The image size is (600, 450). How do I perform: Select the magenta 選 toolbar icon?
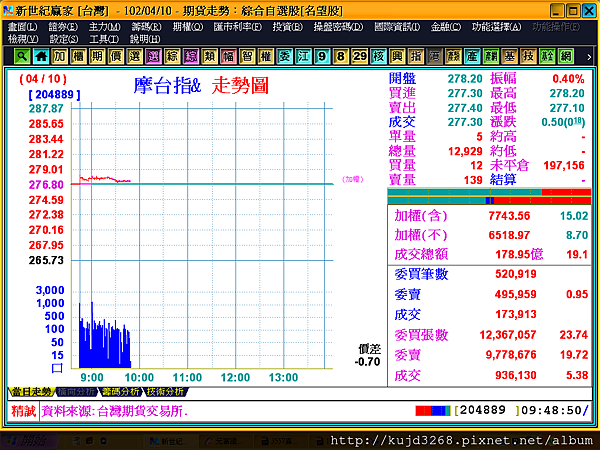[x=153, y=57]
